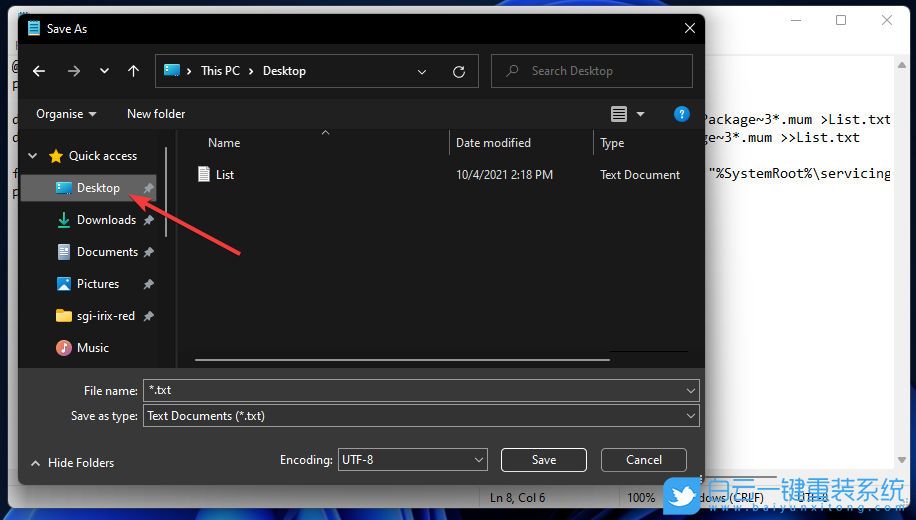Collapse the Quick access tree
This screenshot has height=520, width=916.
(33, 156)
